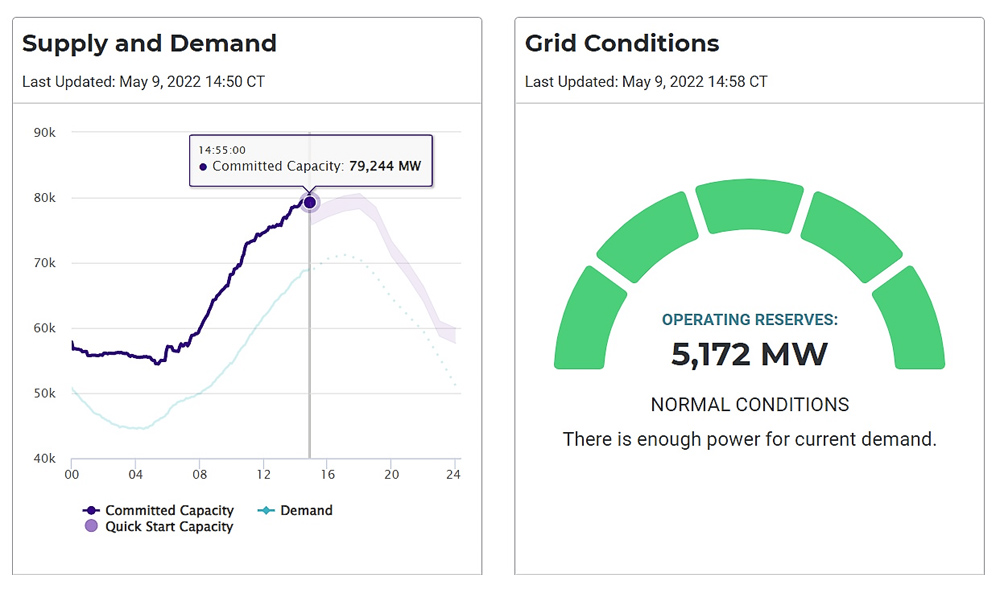This screenshot has height=591, width=1000.
Task: Switch to the Grid Conditions panel
Action: pyautogui.click(x=622, y=44)
